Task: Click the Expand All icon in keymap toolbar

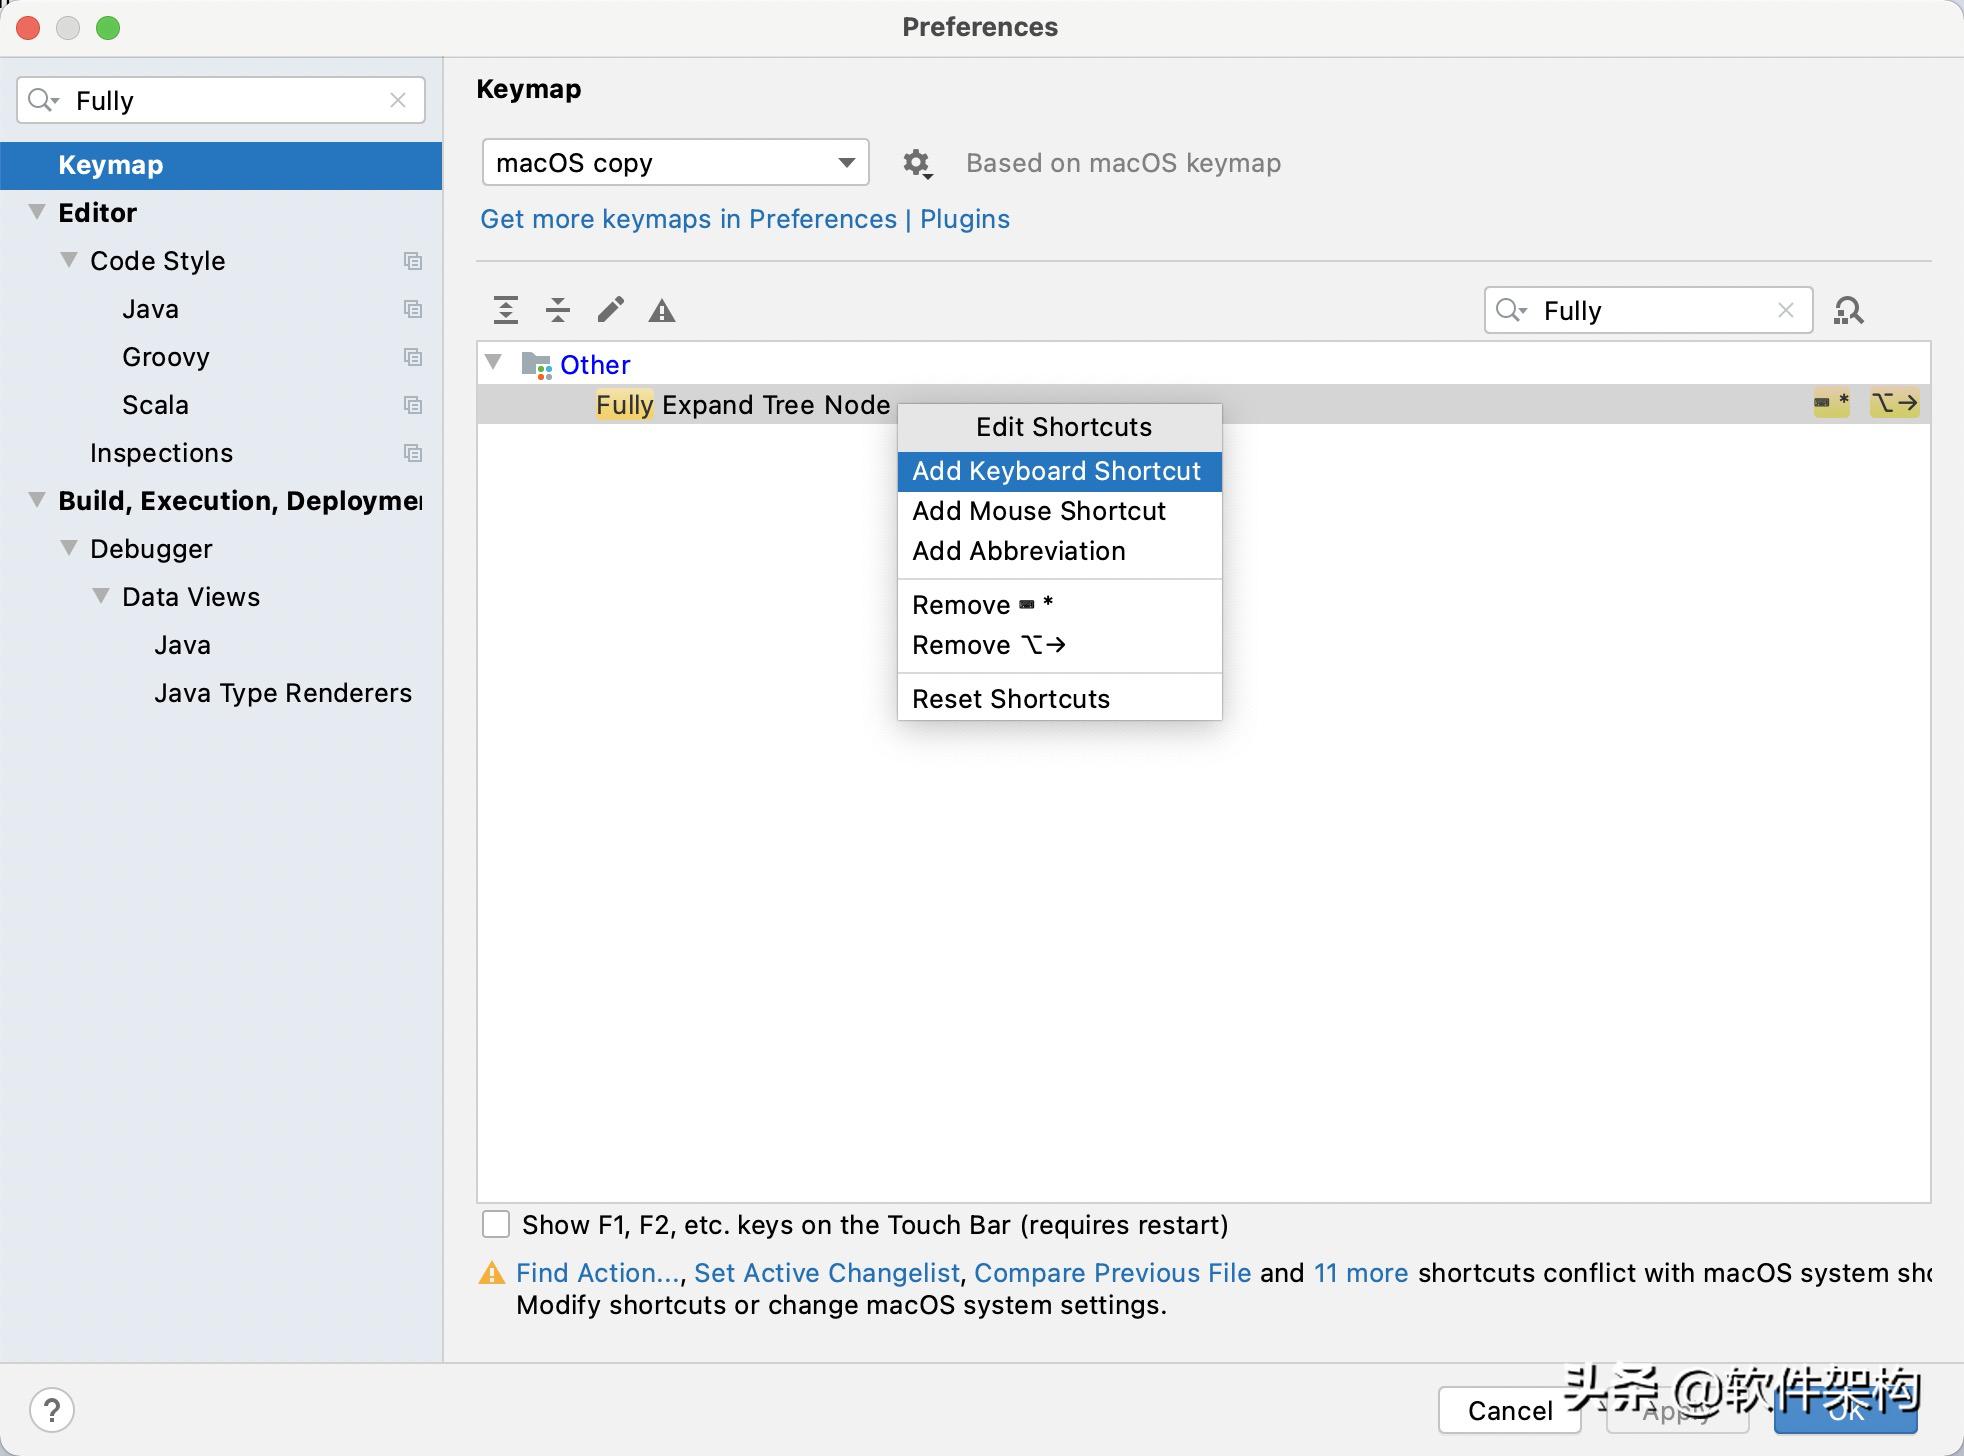Action: (x=505, y=310)
